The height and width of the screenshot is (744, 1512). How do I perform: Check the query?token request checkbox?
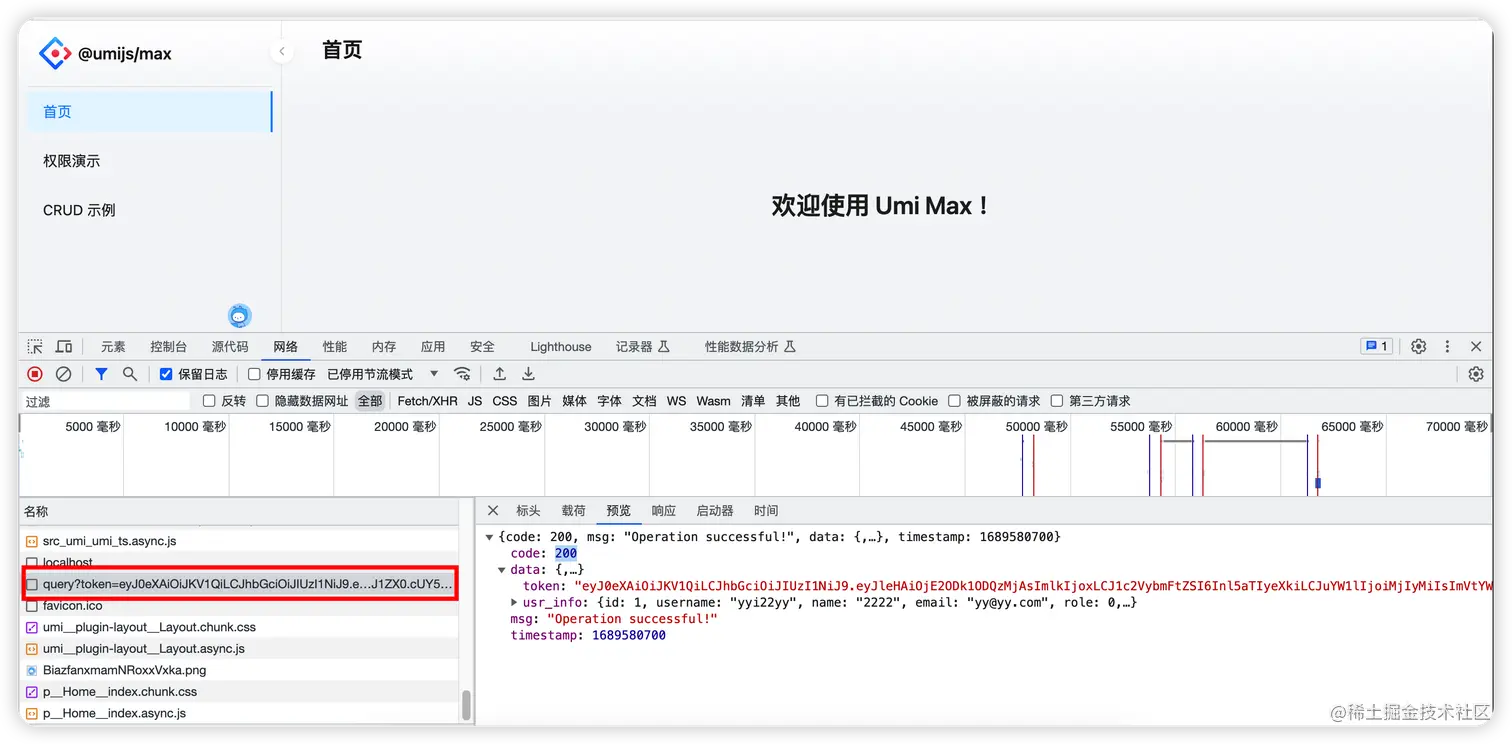tap(32, 584)
